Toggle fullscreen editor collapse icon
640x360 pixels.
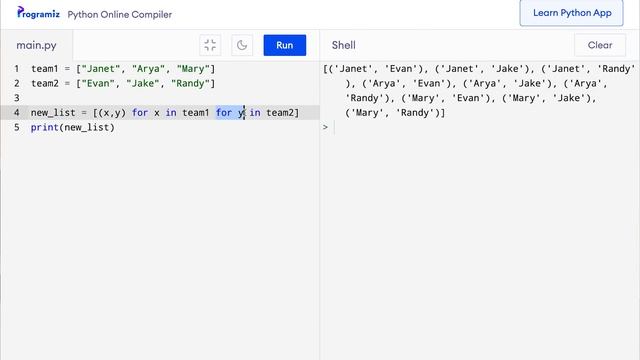tap(210, 45)
